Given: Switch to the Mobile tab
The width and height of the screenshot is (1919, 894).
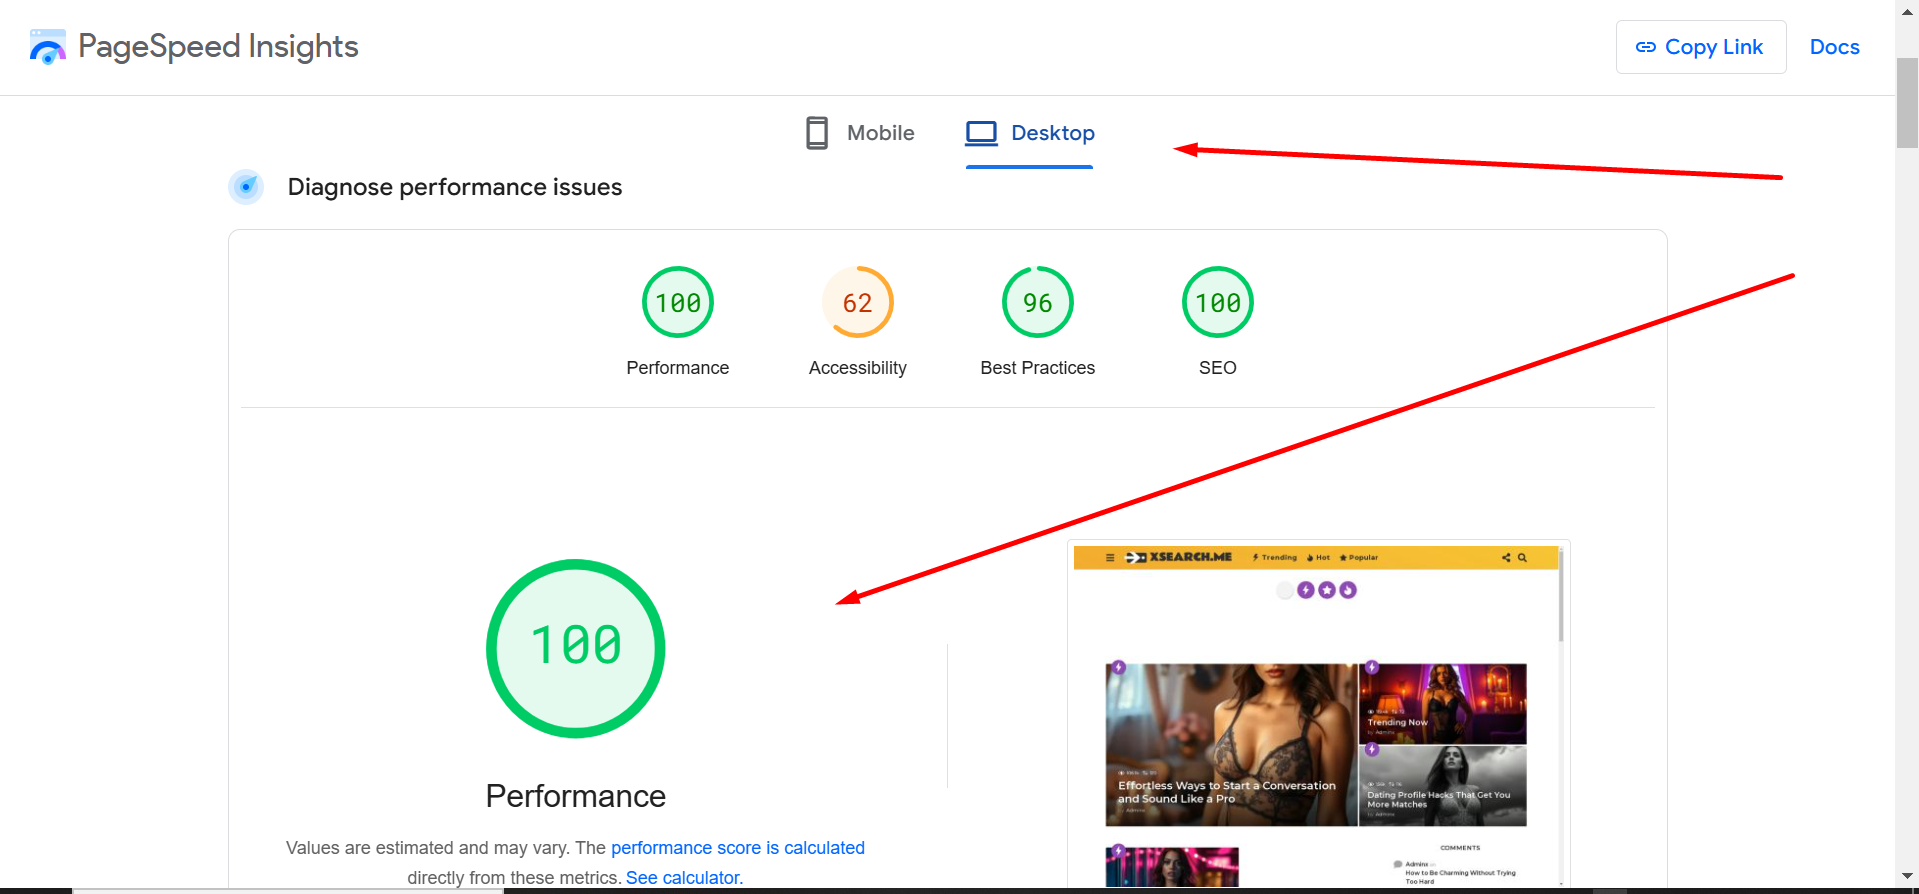Looking at the screenshot, I should coord(861,133).
